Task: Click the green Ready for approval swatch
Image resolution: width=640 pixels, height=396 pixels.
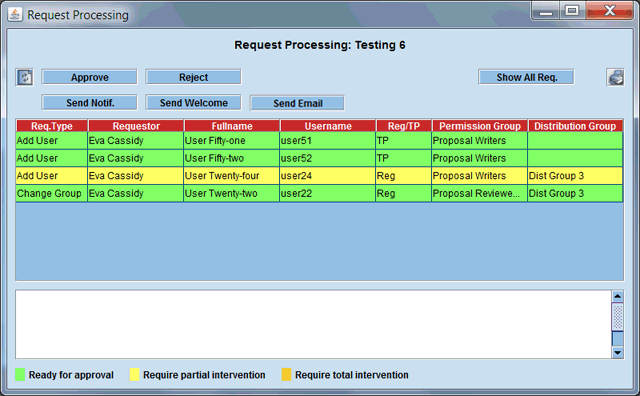Action: coord(20,374)
